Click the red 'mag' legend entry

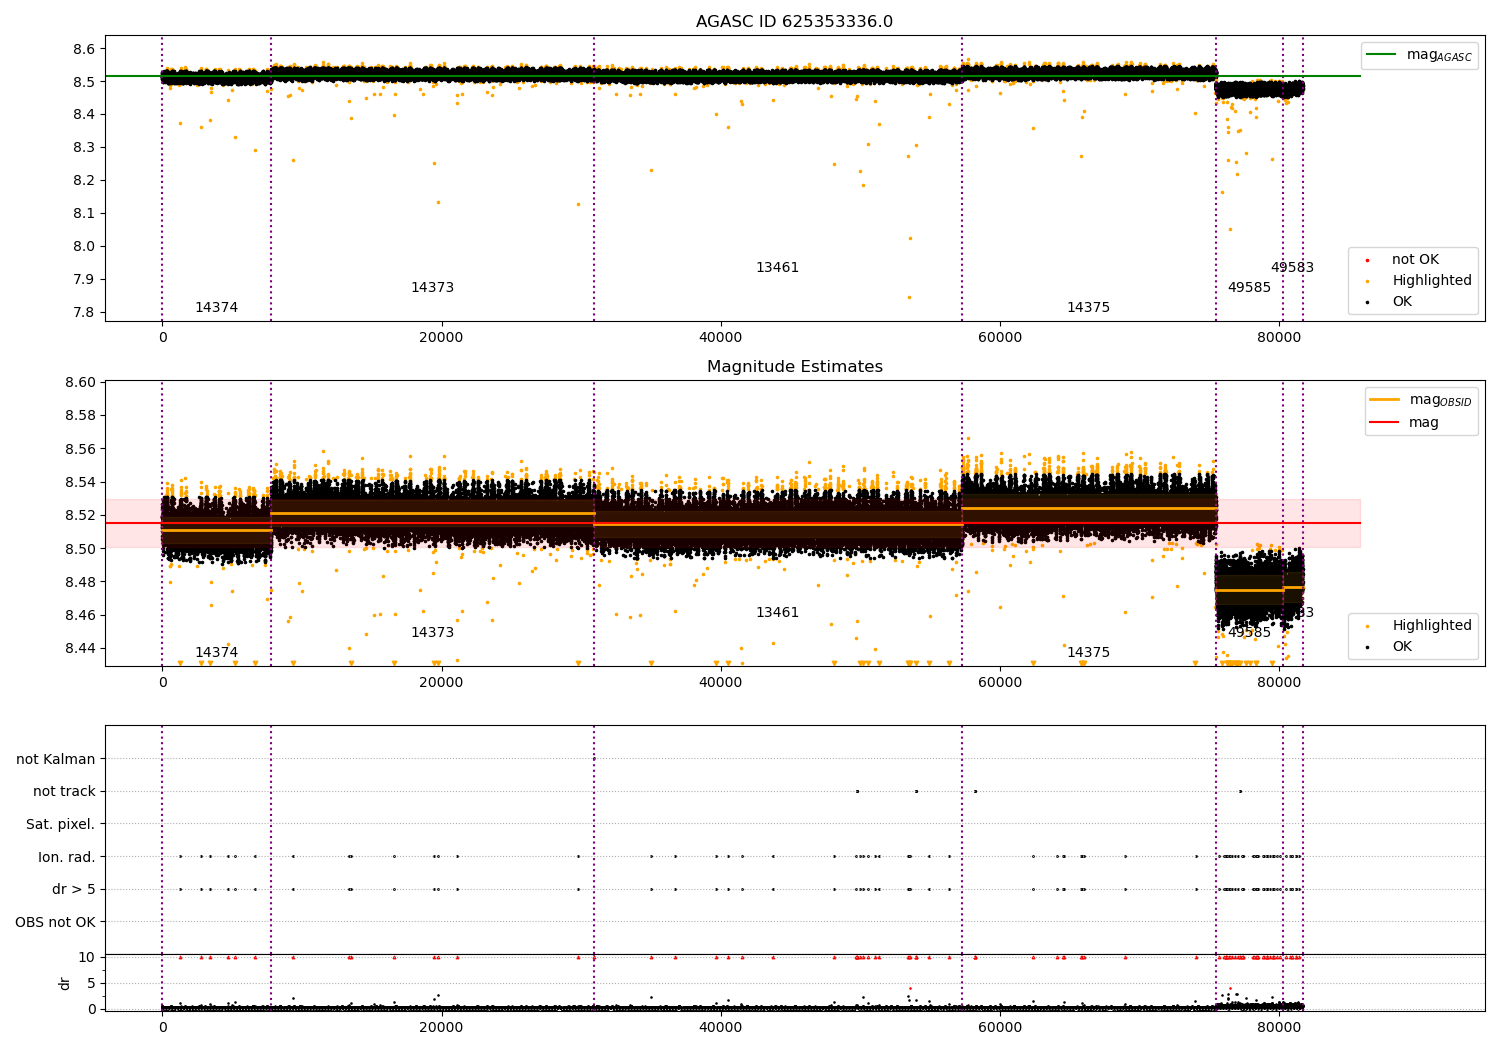1404,423
